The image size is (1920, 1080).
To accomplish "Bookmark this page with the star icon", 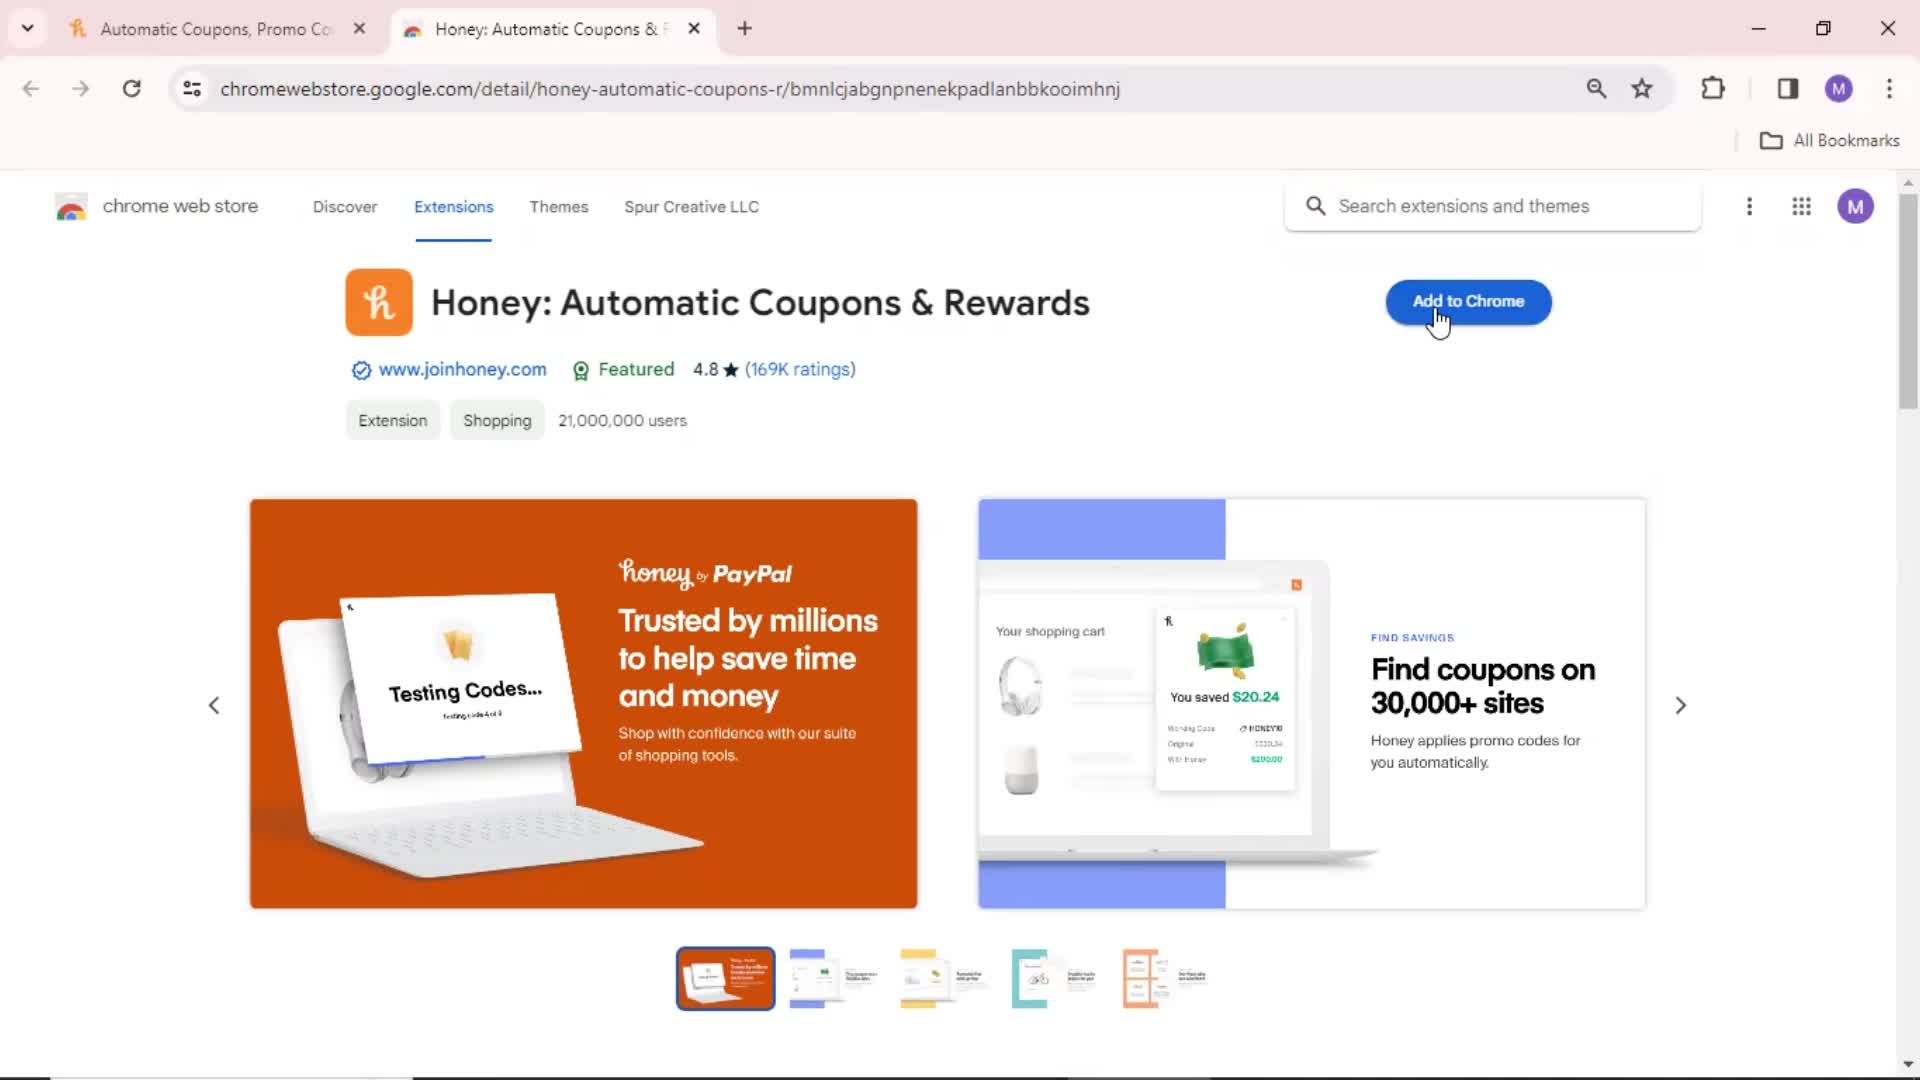I will (x=1642, y=89).
